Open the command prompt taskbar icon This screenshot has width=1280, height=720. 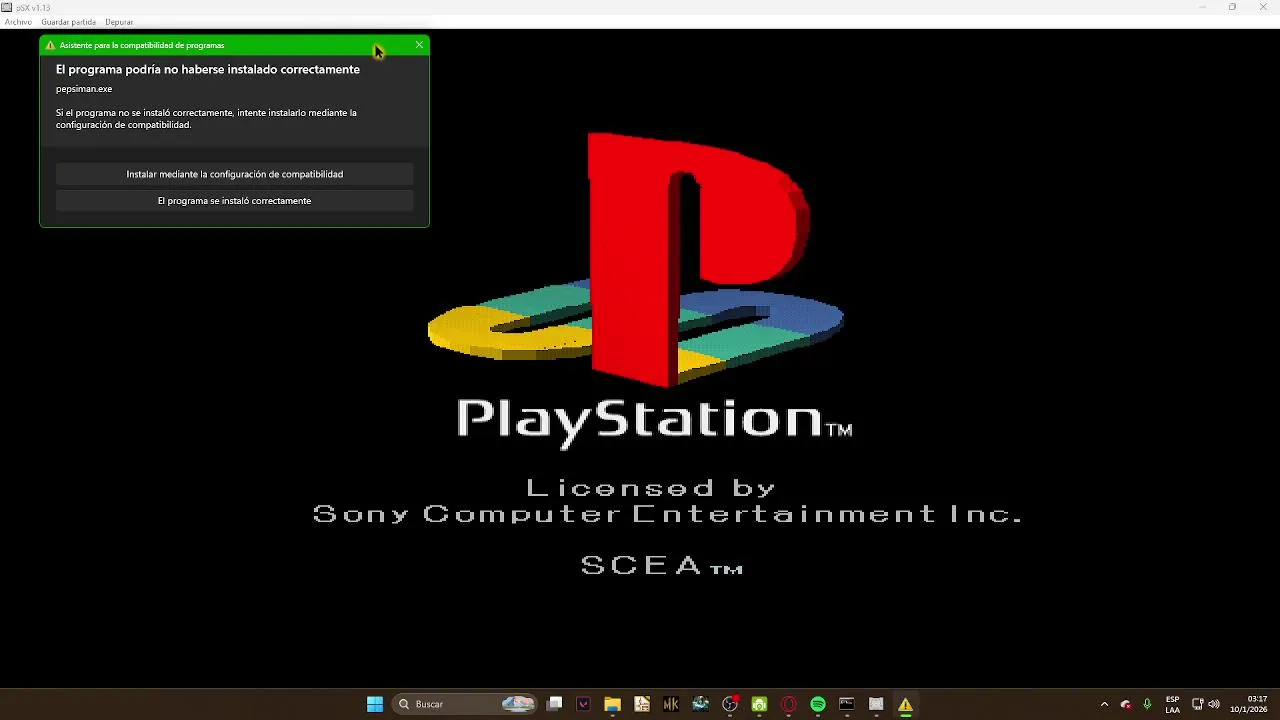click(847, 704)
